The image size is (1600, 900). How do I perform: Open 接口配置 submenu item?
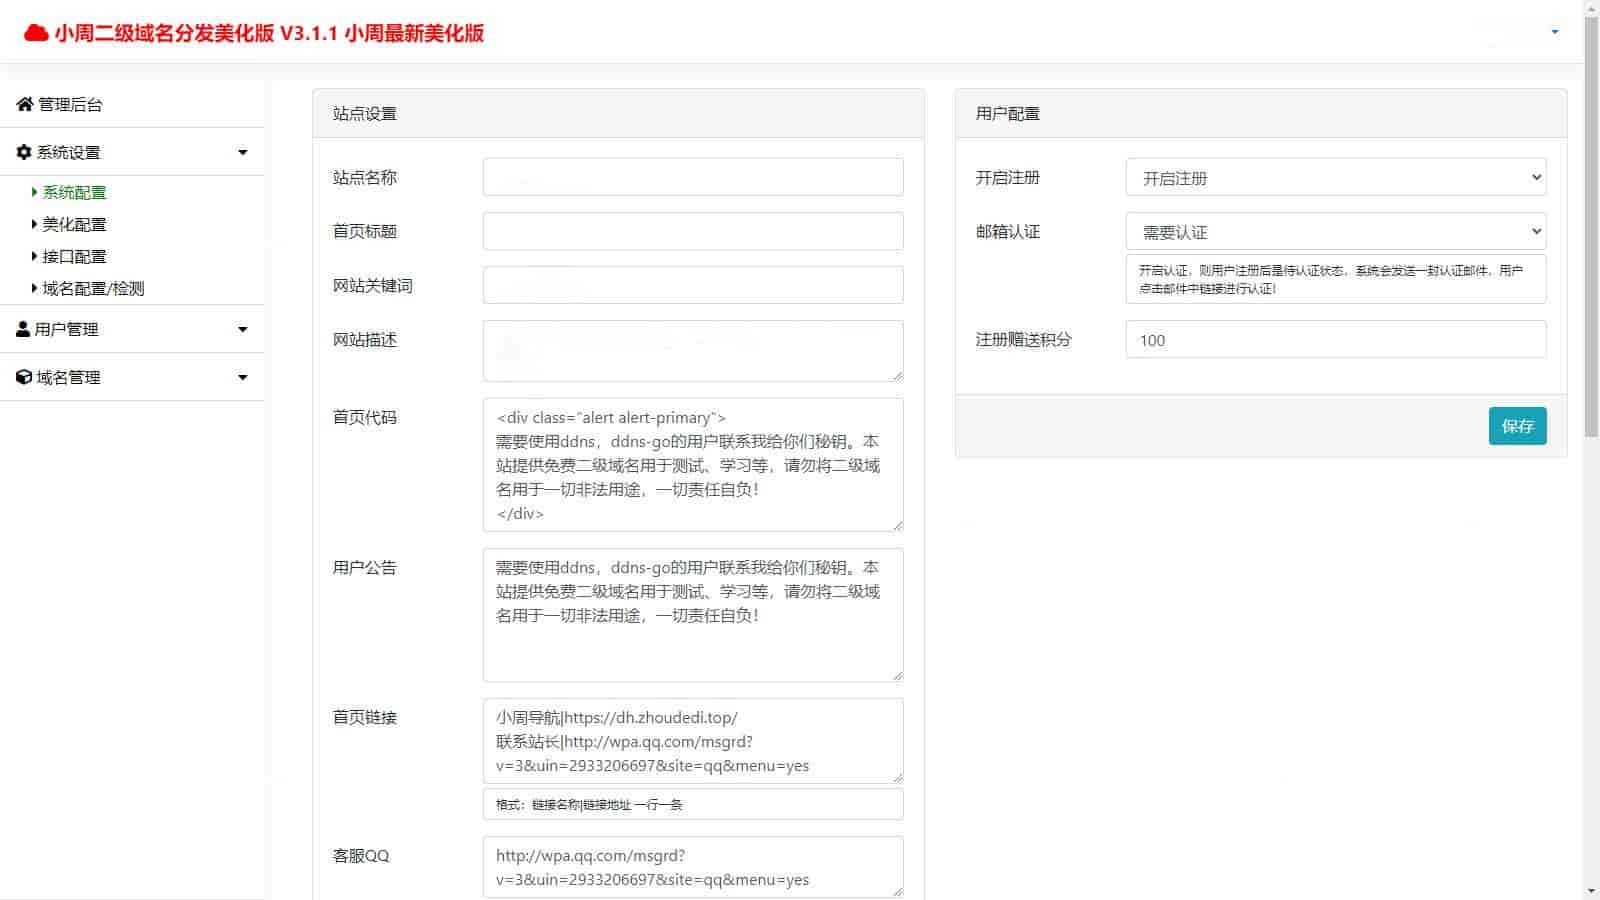(74, 256)
